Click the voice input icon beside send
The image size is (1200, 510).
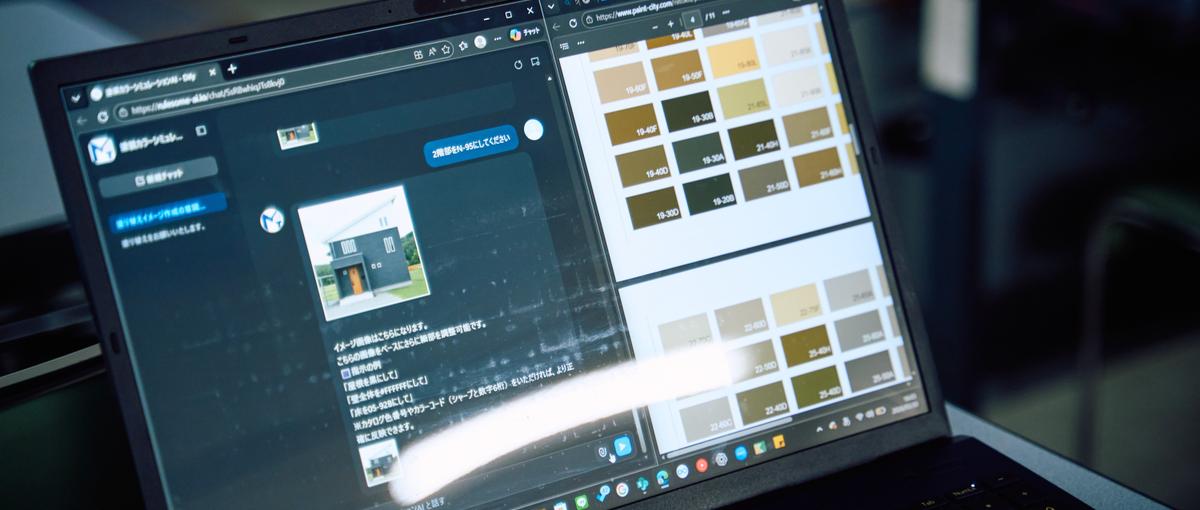tap(603, 451)
